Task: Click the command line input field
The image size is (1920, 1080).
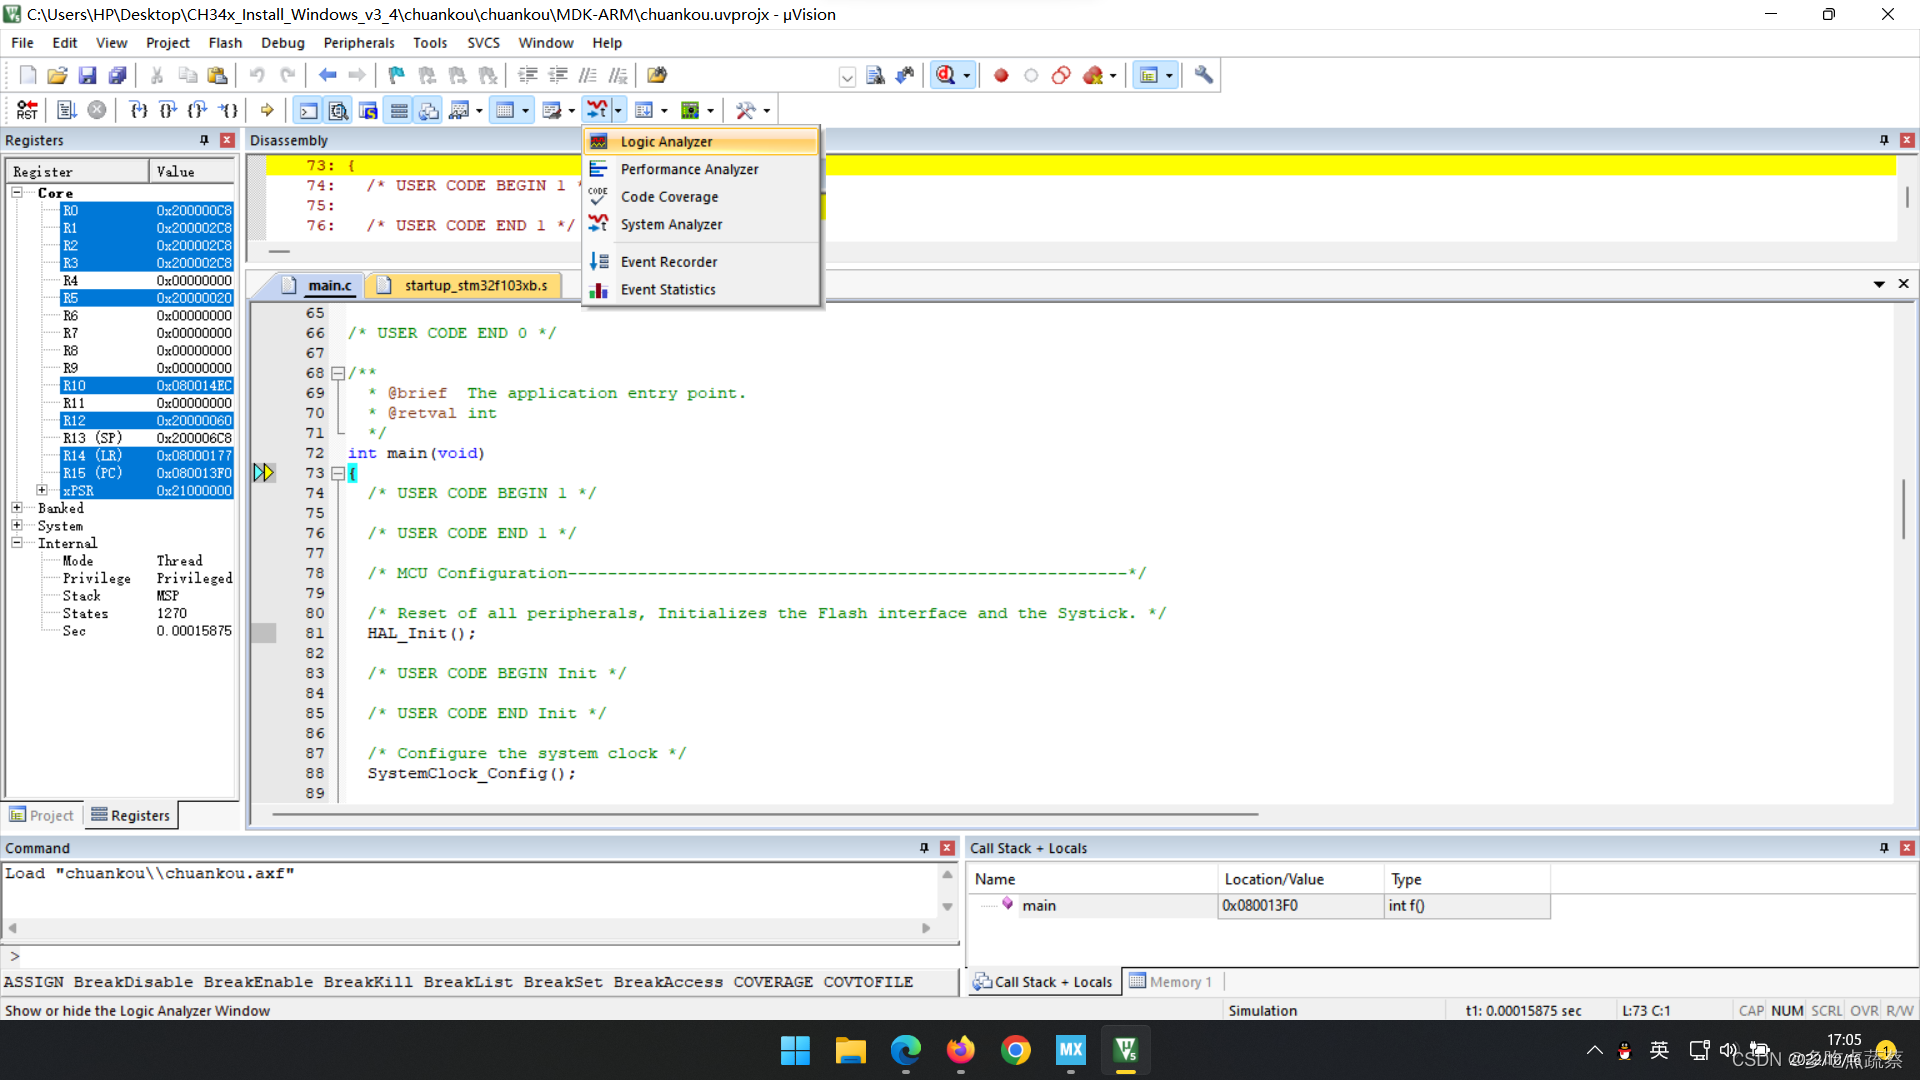Action: click(480, 956)
